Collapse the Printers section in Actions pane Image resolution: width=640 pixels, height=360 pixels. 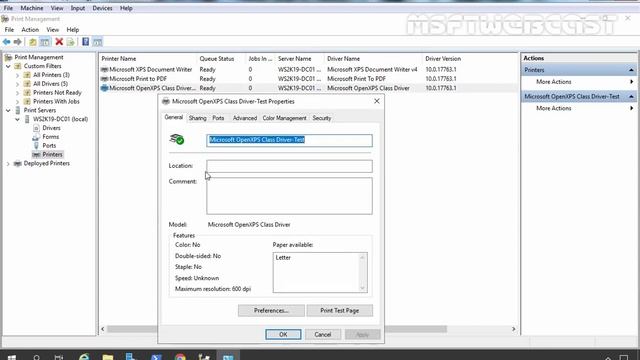click(631, 70)
